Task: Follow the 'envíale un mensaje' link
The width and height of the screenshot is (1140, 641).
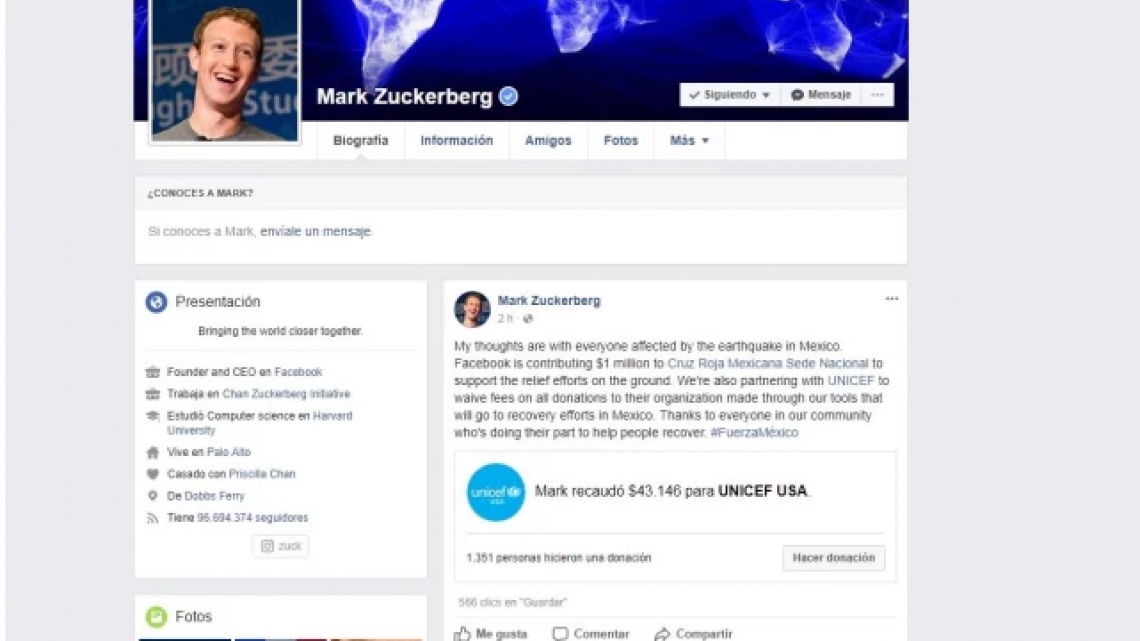Action: pos(316,231)
